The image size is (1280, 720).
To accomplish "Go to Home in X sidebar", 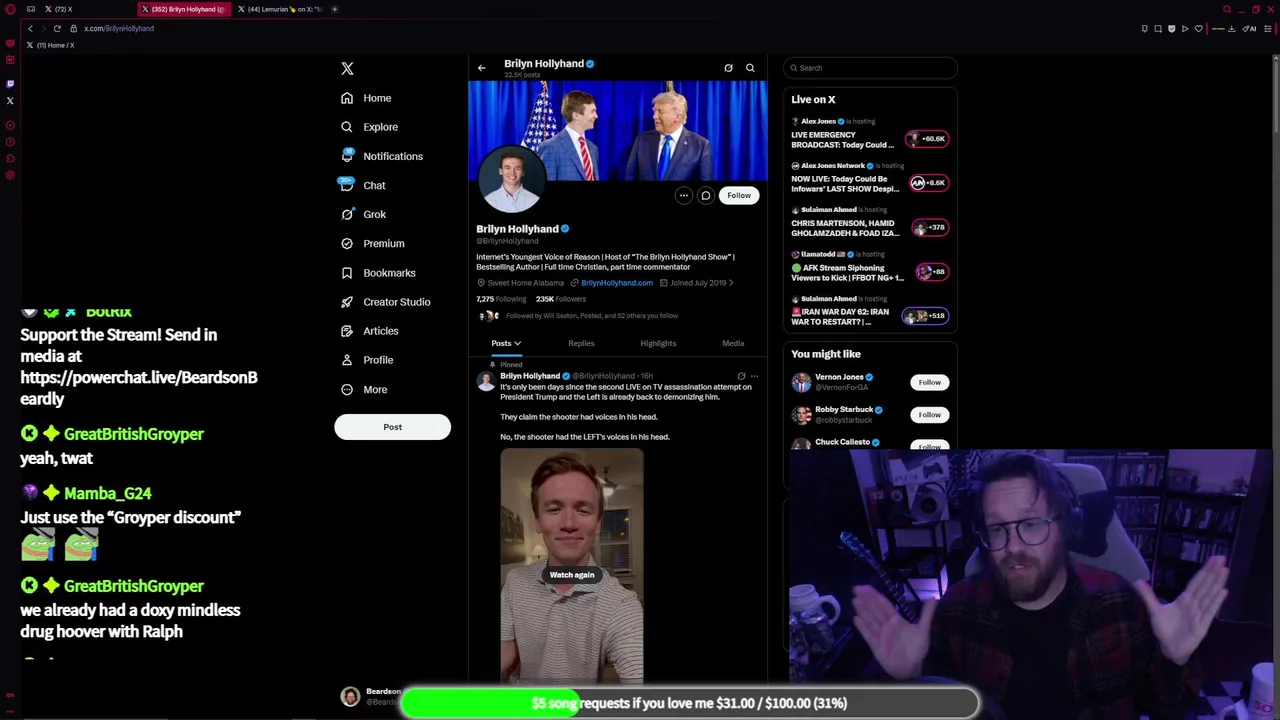I will [x=365, y=98].
